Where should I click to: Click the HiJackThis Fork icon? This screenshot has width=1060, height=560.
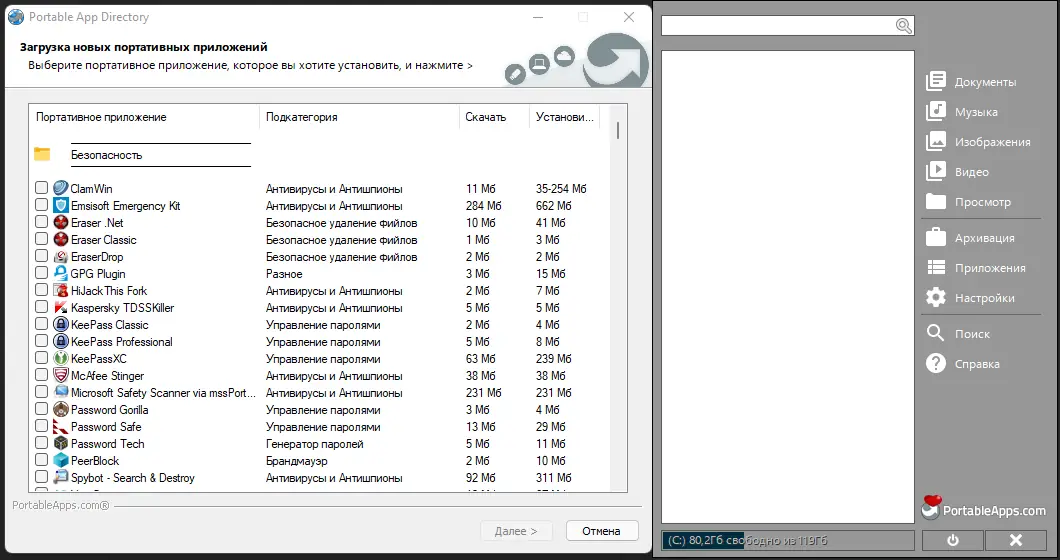pos(61,290)
